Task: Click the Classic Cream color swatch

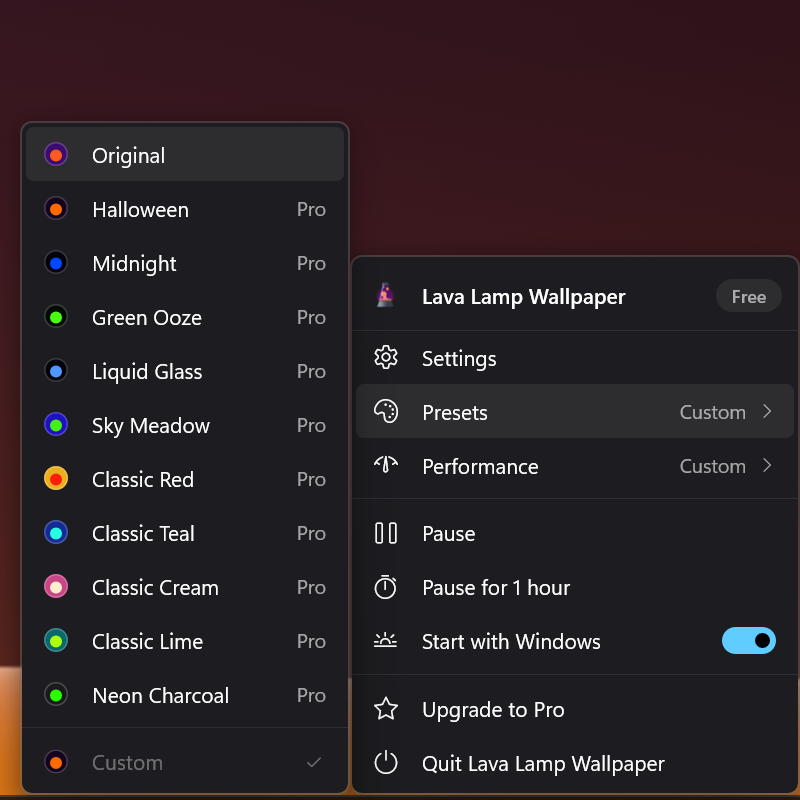Action: (56, 586)
